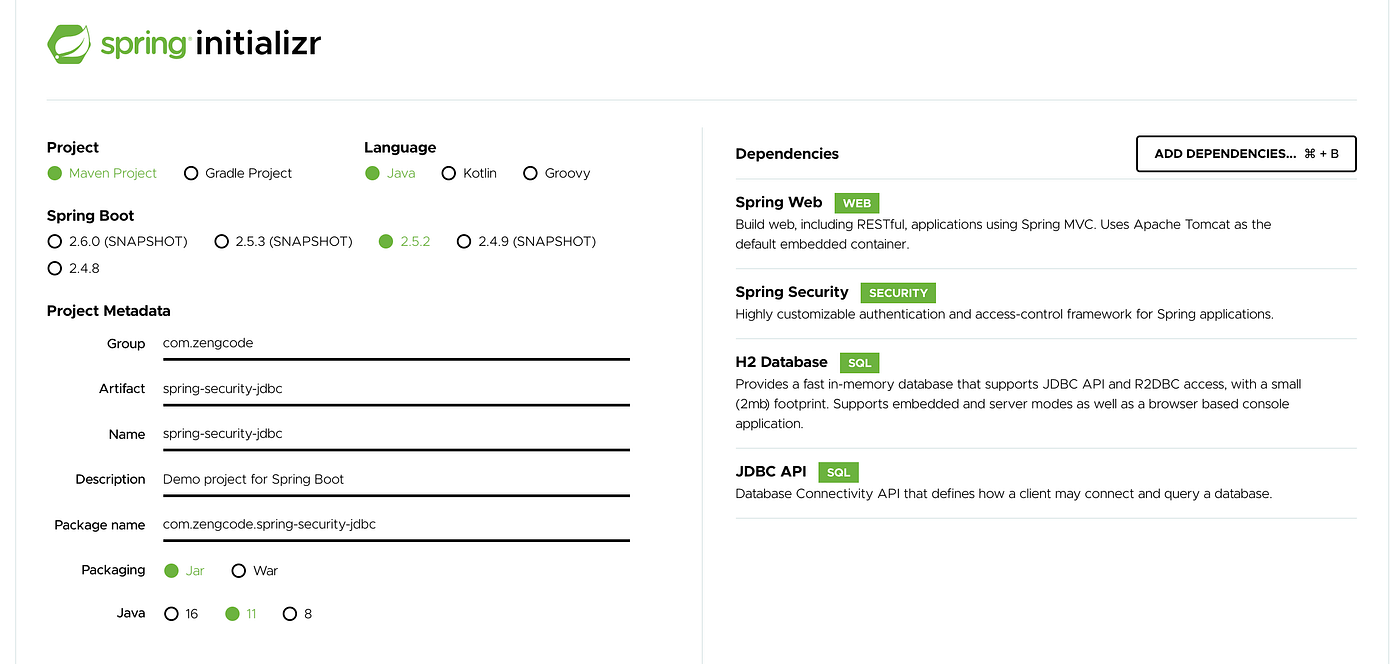Click the Spring Web dependency title

pyautogui.click(x=778, y=202)
